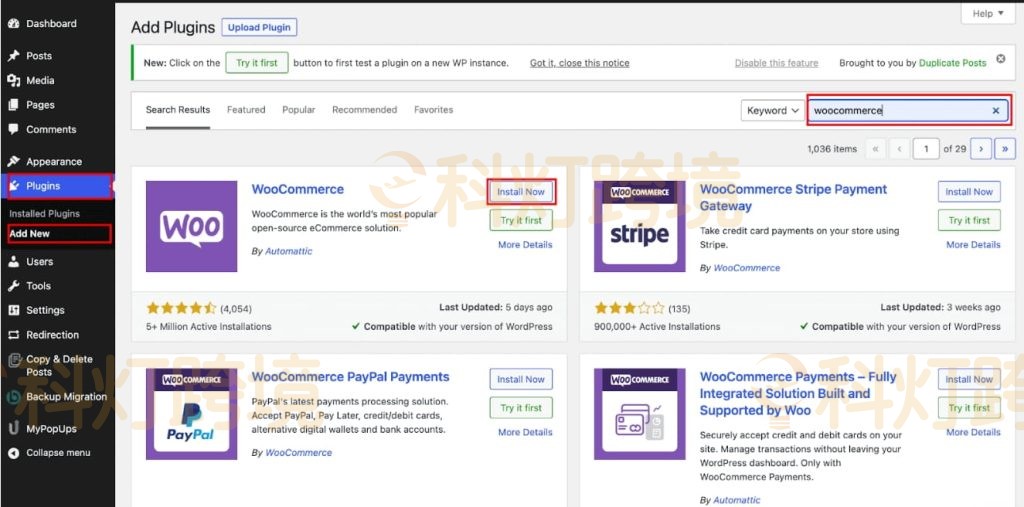The width and height of the screenshot is (1024, 507).
Task: Click the Plugins plug icon
Action: pyautogui.click(x=14, y=186)
